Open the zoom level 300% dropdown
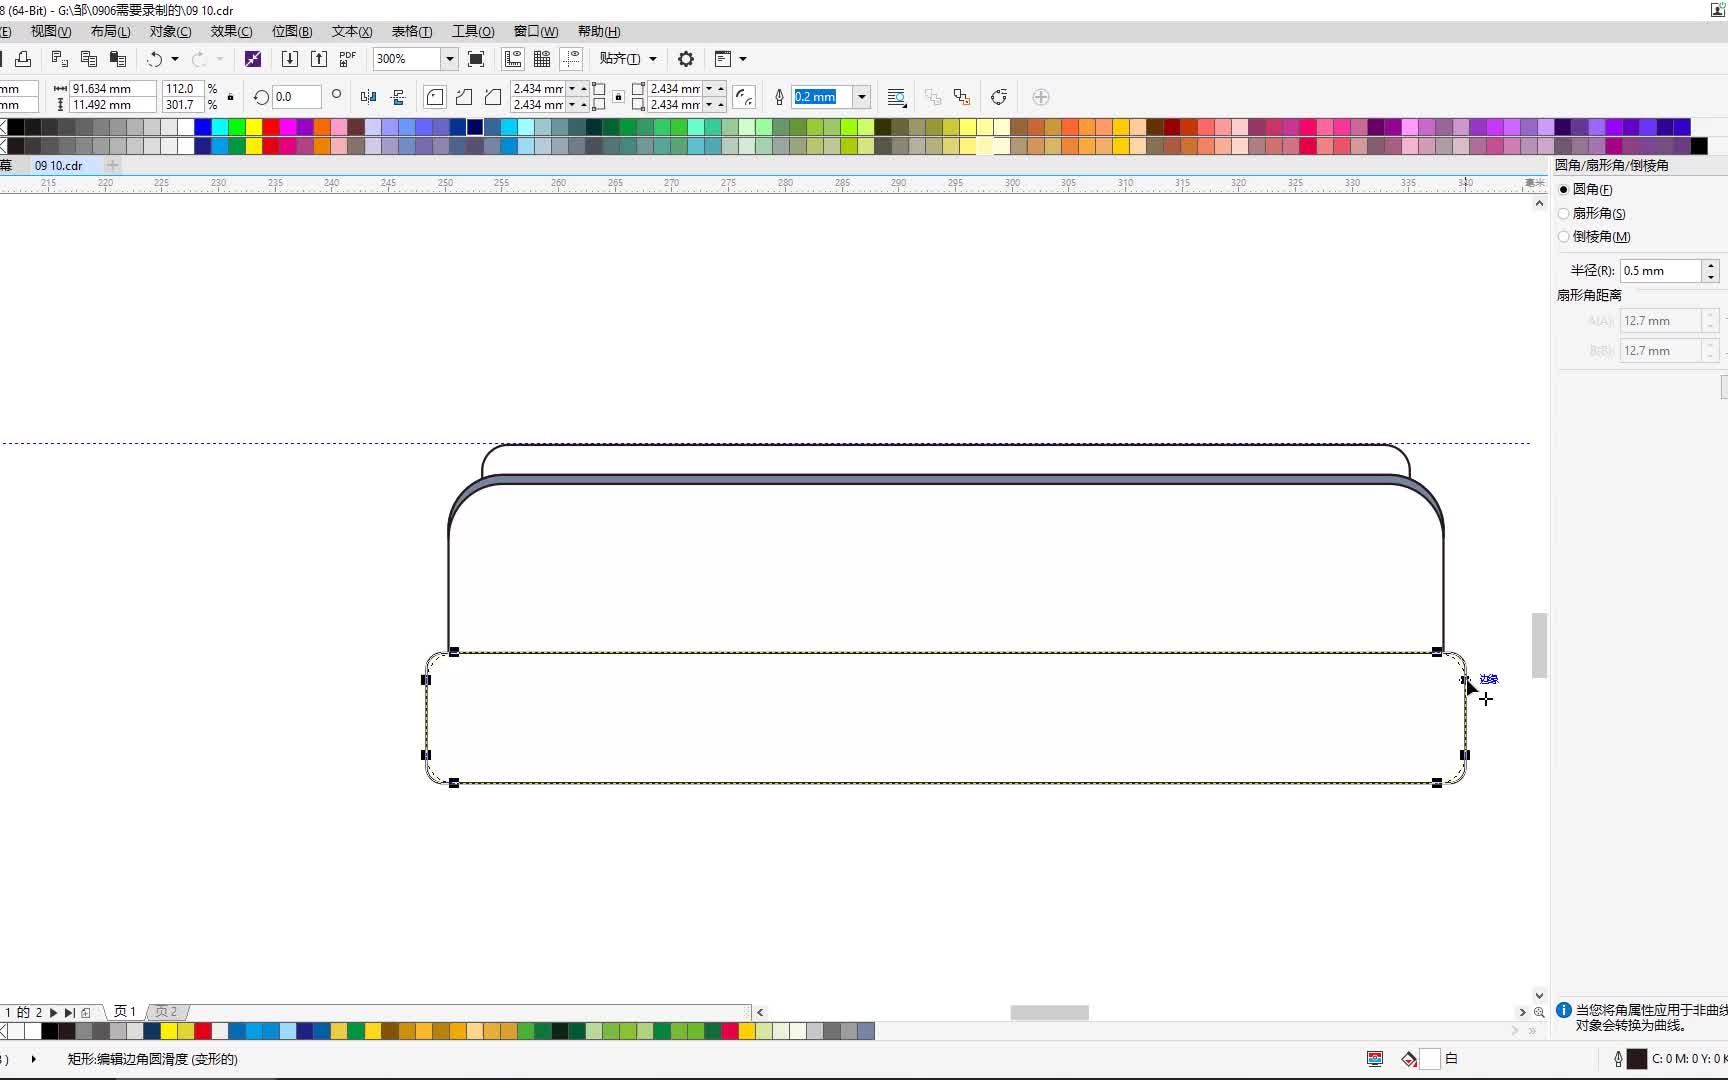Image resolution: width=1728 pixels, height=1080 pixels. pos(450,59)
